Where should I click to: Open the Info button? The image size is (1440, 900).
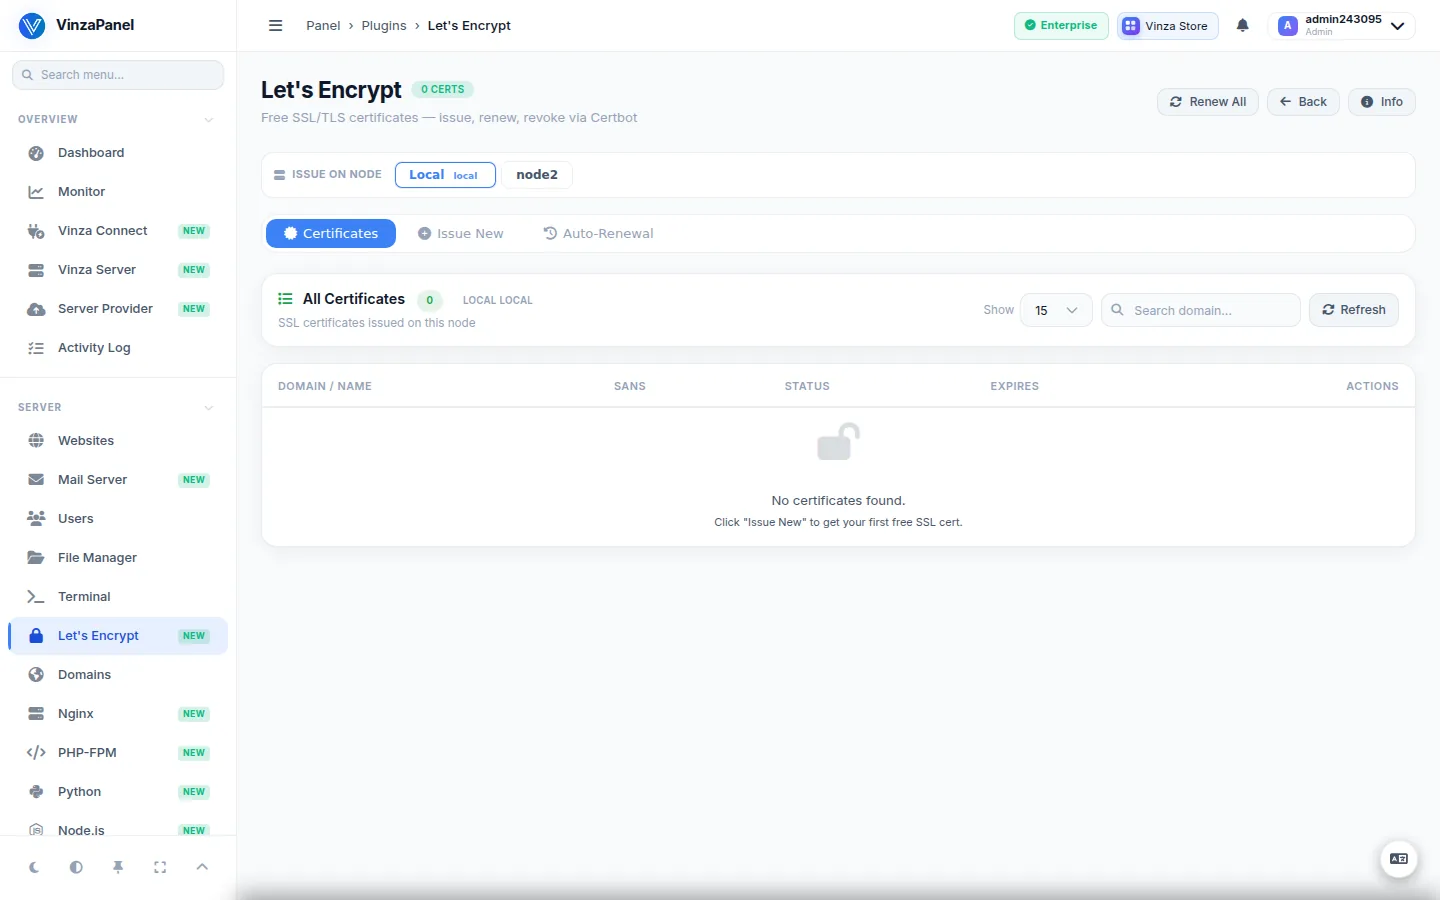pyautogui.click(x=1382, y=102)
